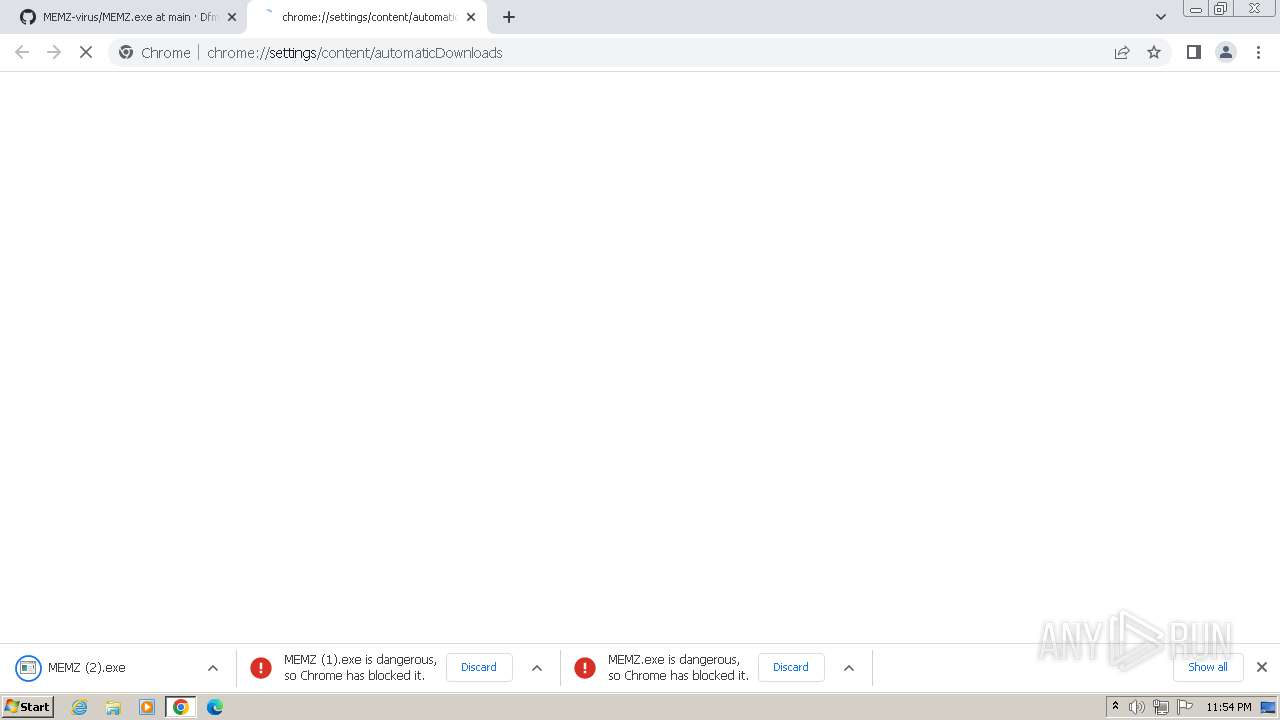This screenshot has width=1280, height=720.
Task: View site information Chrome icon
Action: coord(126,52)
